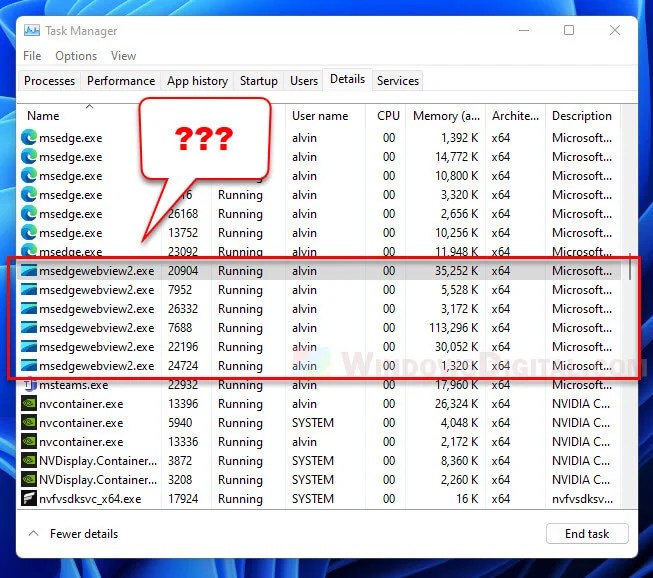Click the End task button
Viewport: 653px width, 578px height.
tap(587, 533)
